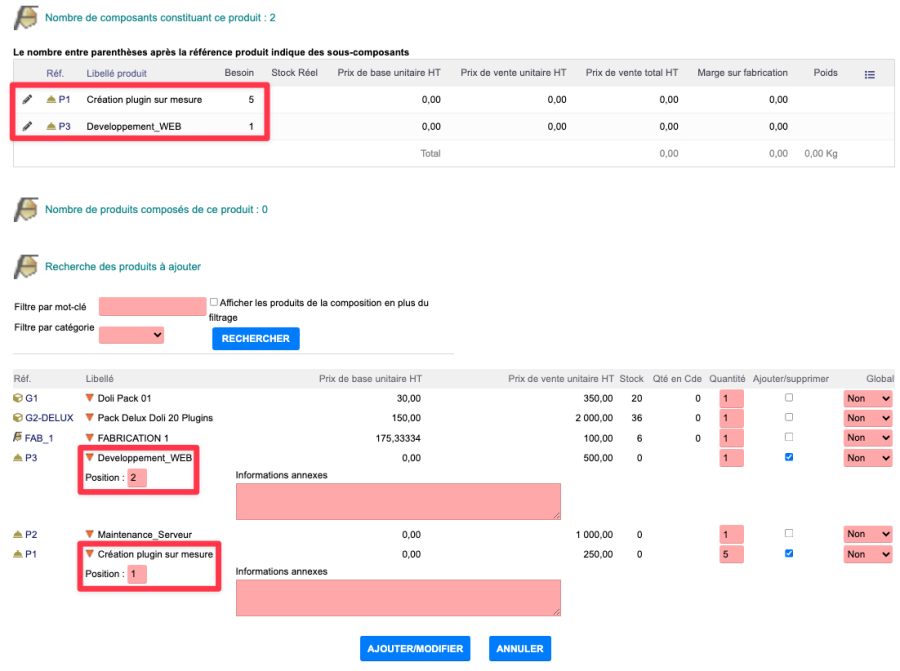
Task: Open the G2-DELUX product reference link
Action: pos(49,418)
